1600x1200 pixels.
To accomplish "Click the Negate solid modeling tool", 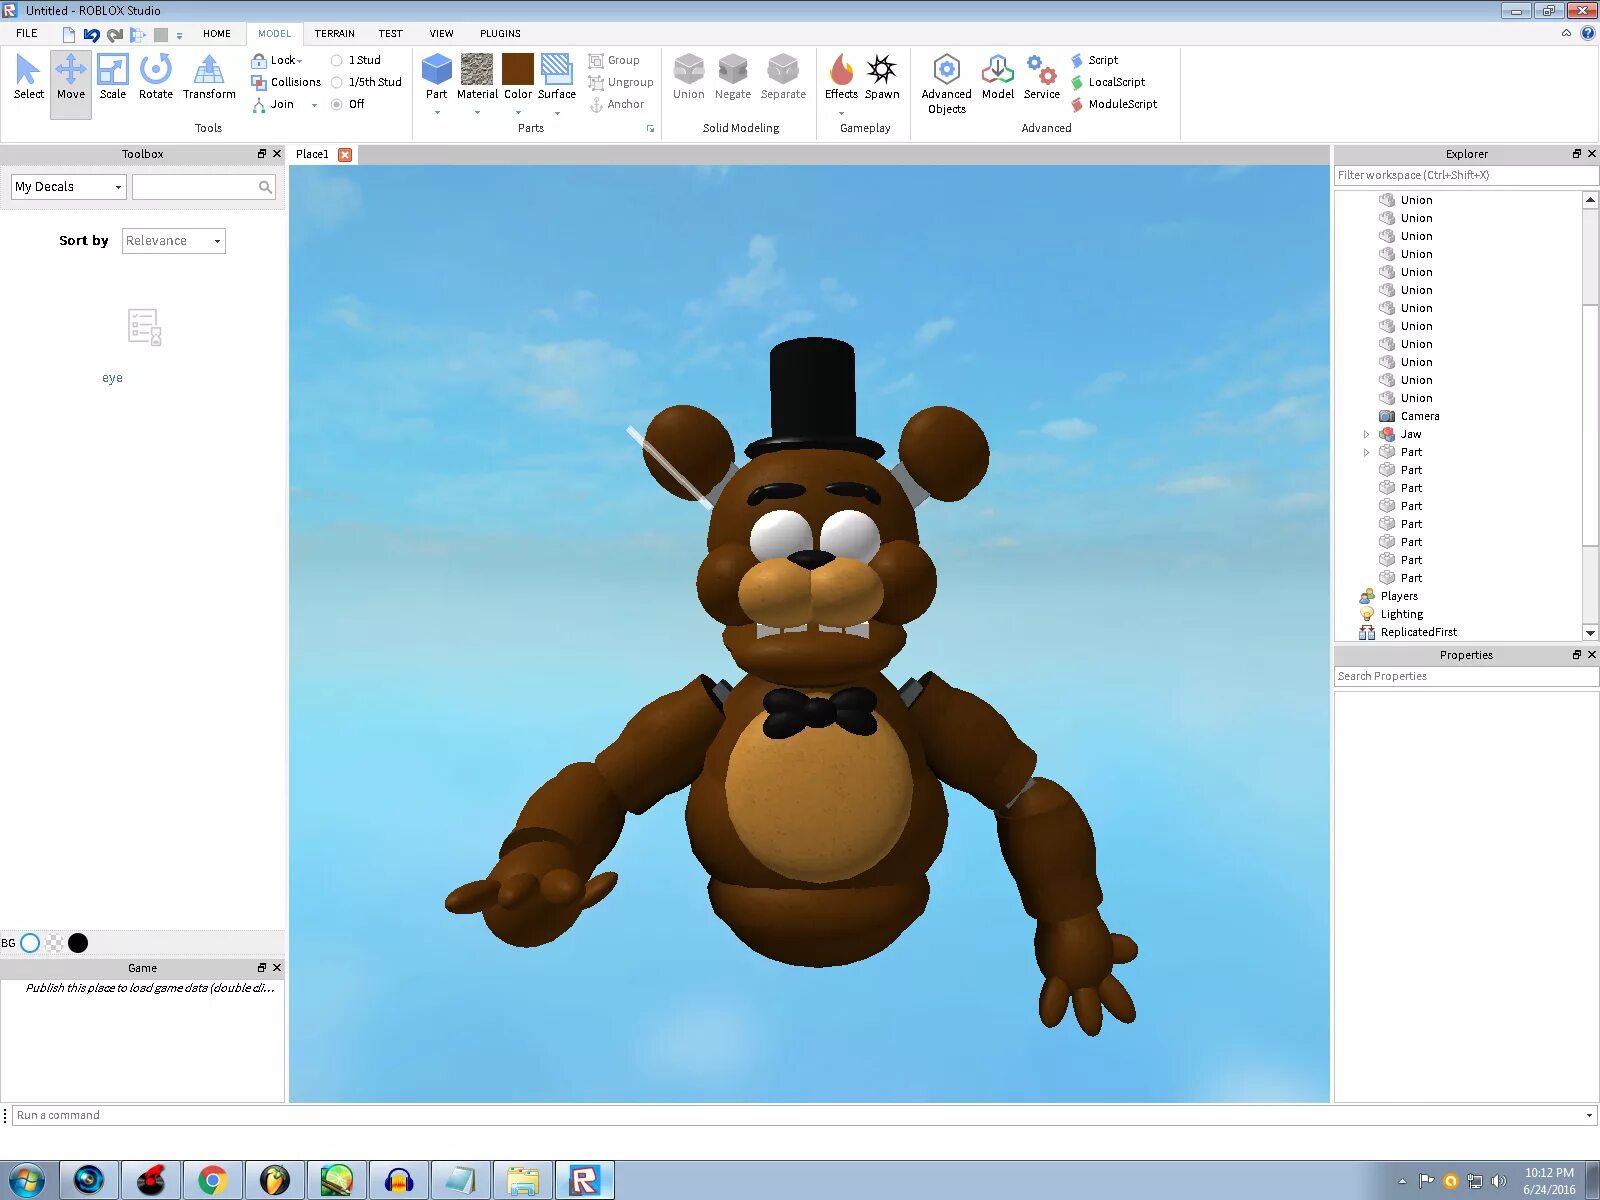I will [733, 78].
